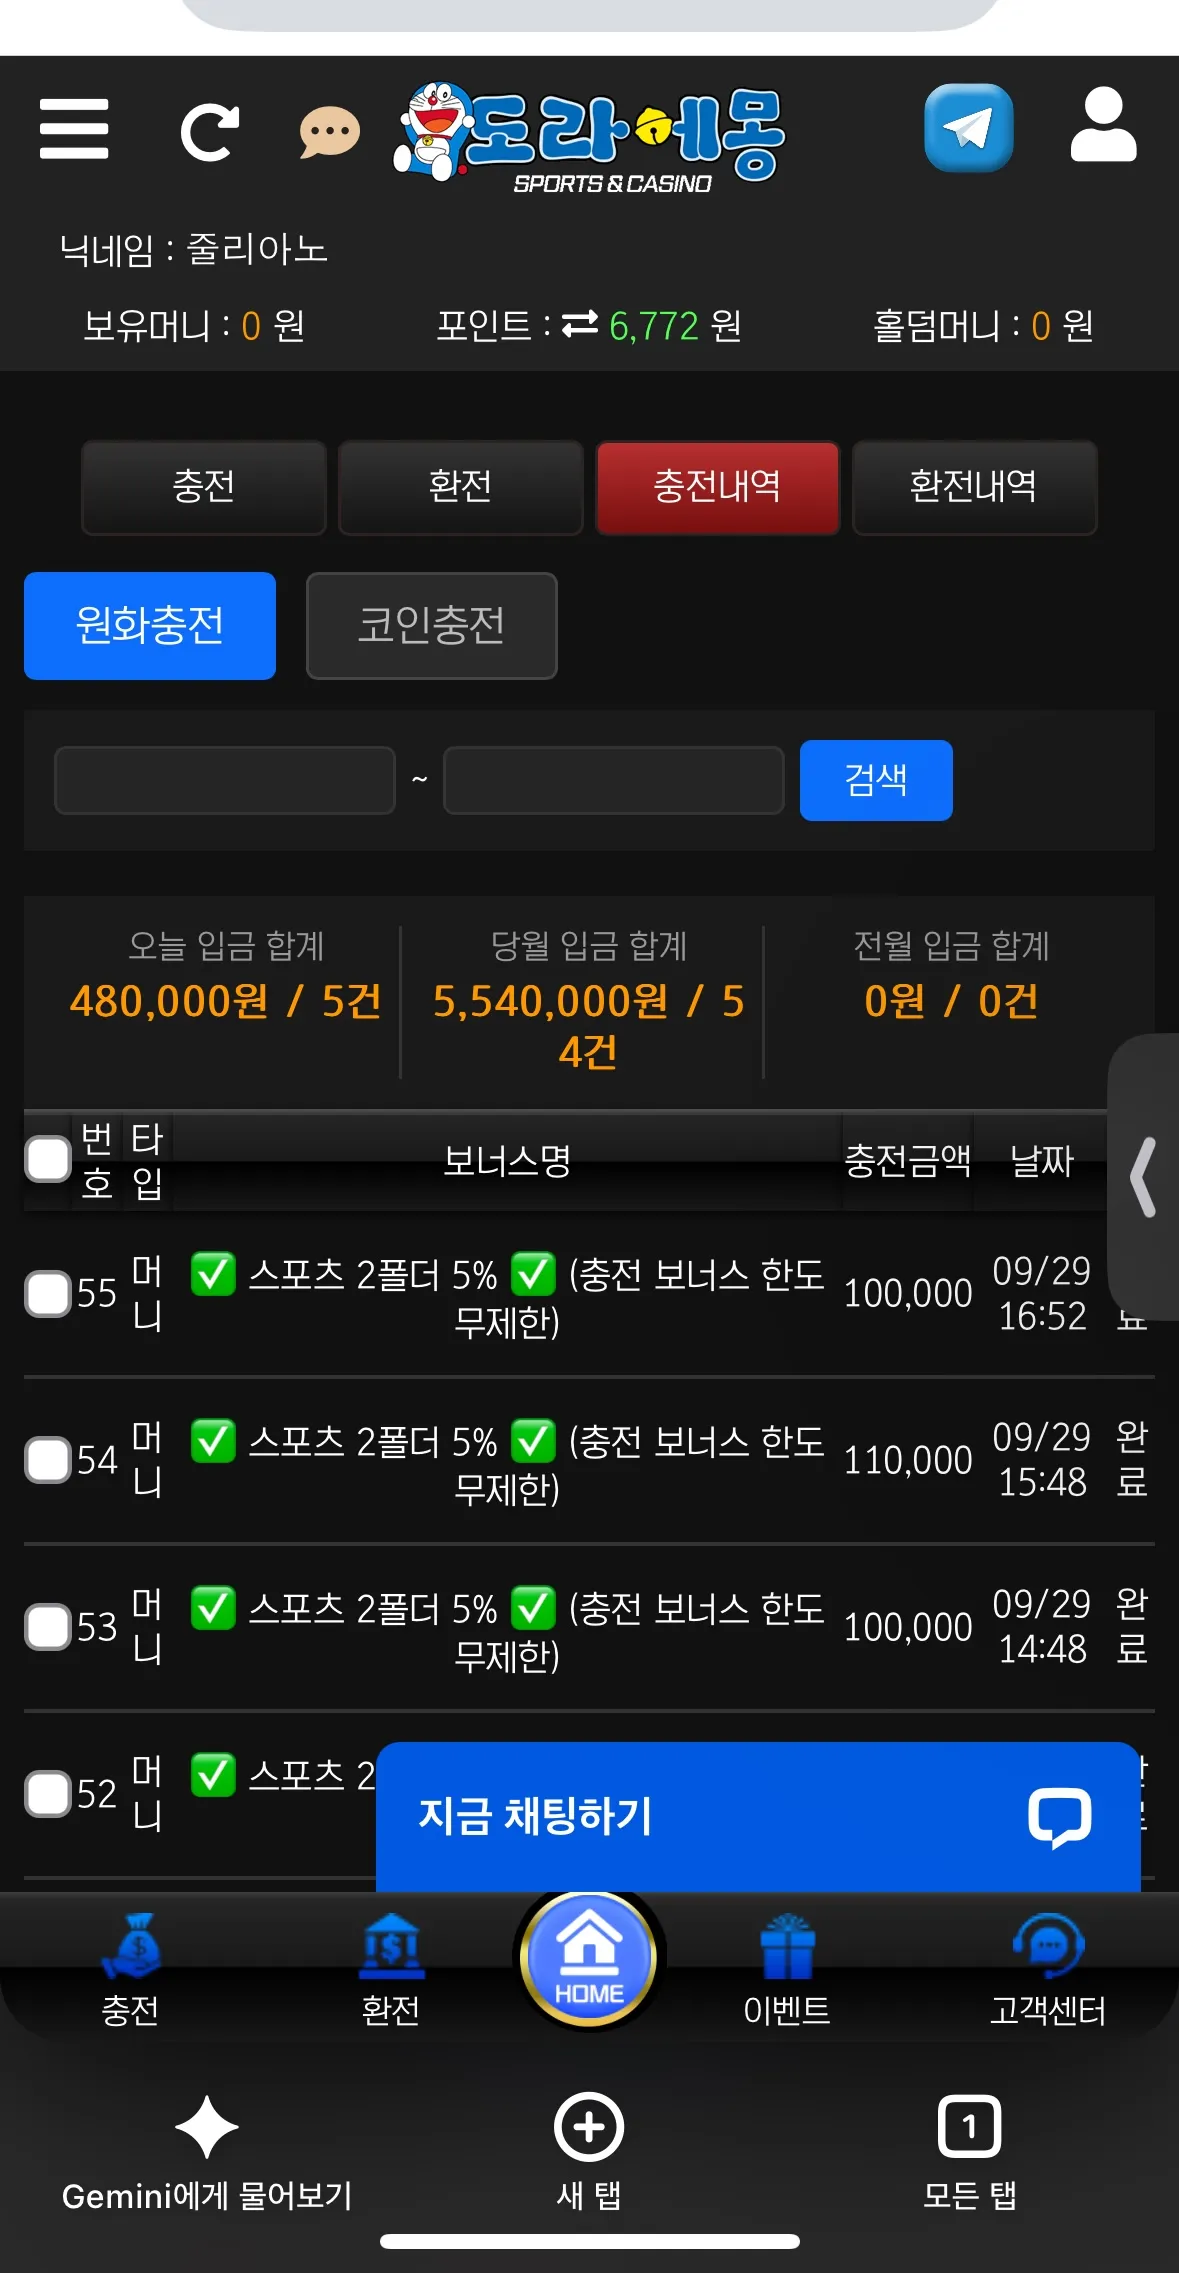The height and width of the screenshot is (2273, 1179).
Task: Click the start date input field
Action: (x=225, y=780)
